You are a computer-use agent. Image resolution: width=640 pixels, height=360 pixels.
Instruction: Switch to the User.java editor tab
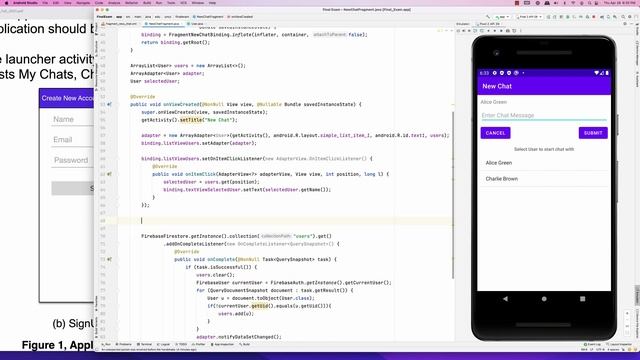(x=195, y=24)
